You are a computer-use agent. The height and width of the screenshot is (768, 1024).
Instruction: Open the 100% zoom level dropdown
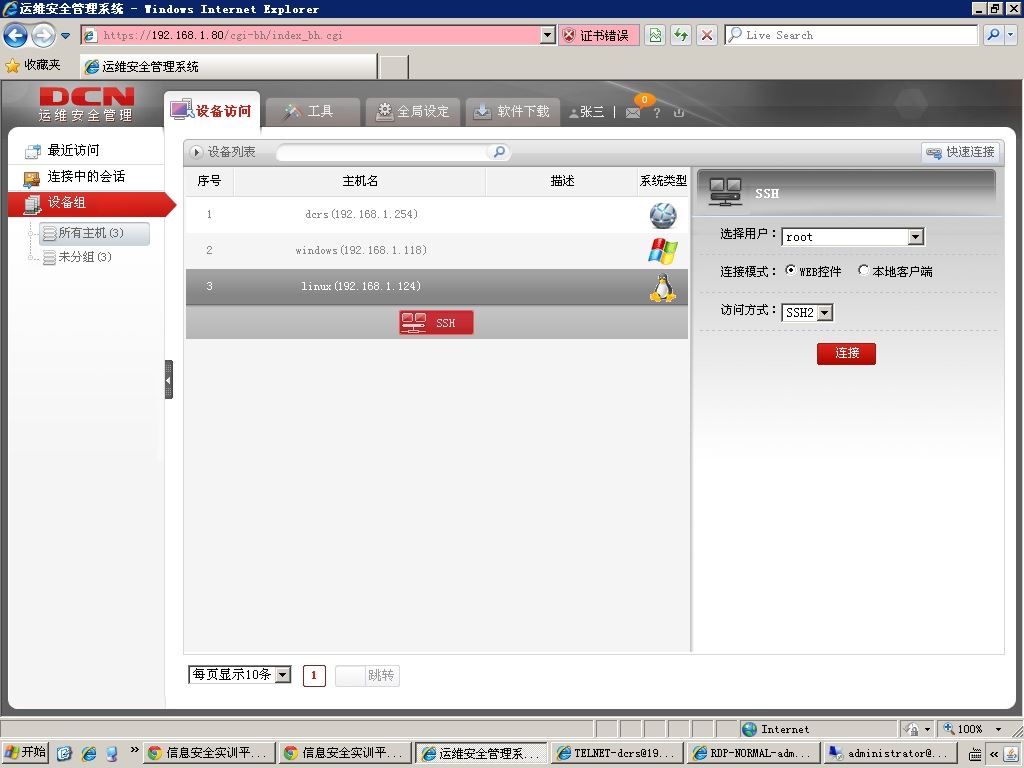998,729
